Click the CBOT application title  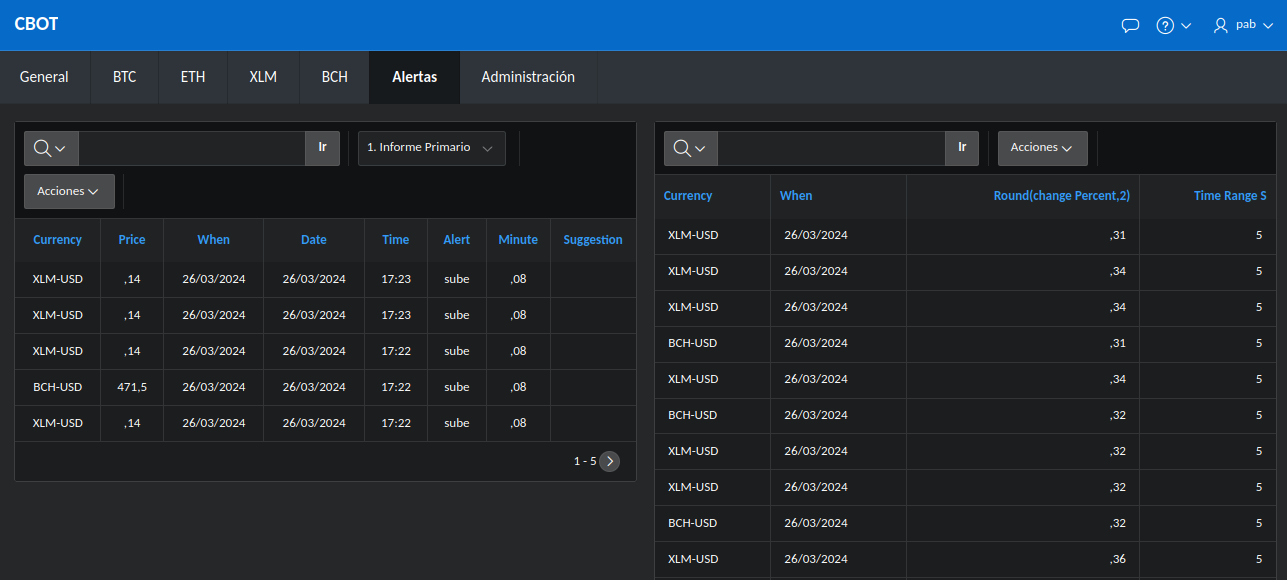coord(36,24)
